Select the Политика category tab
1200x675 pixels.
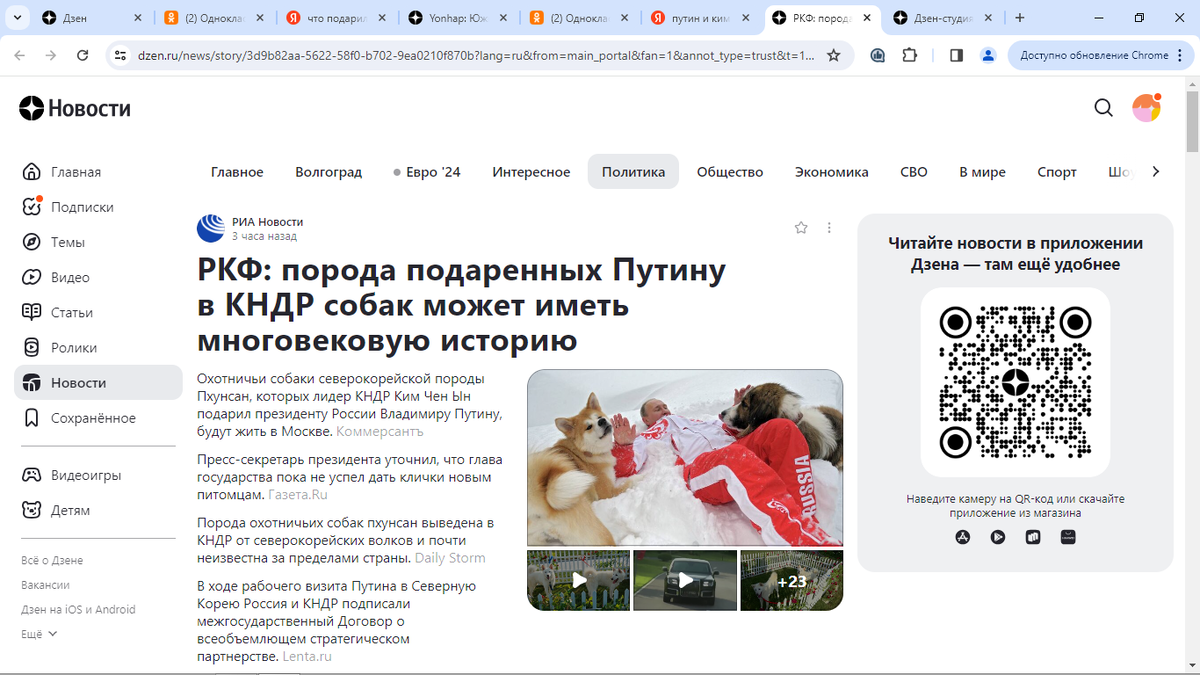click(633, 172)
